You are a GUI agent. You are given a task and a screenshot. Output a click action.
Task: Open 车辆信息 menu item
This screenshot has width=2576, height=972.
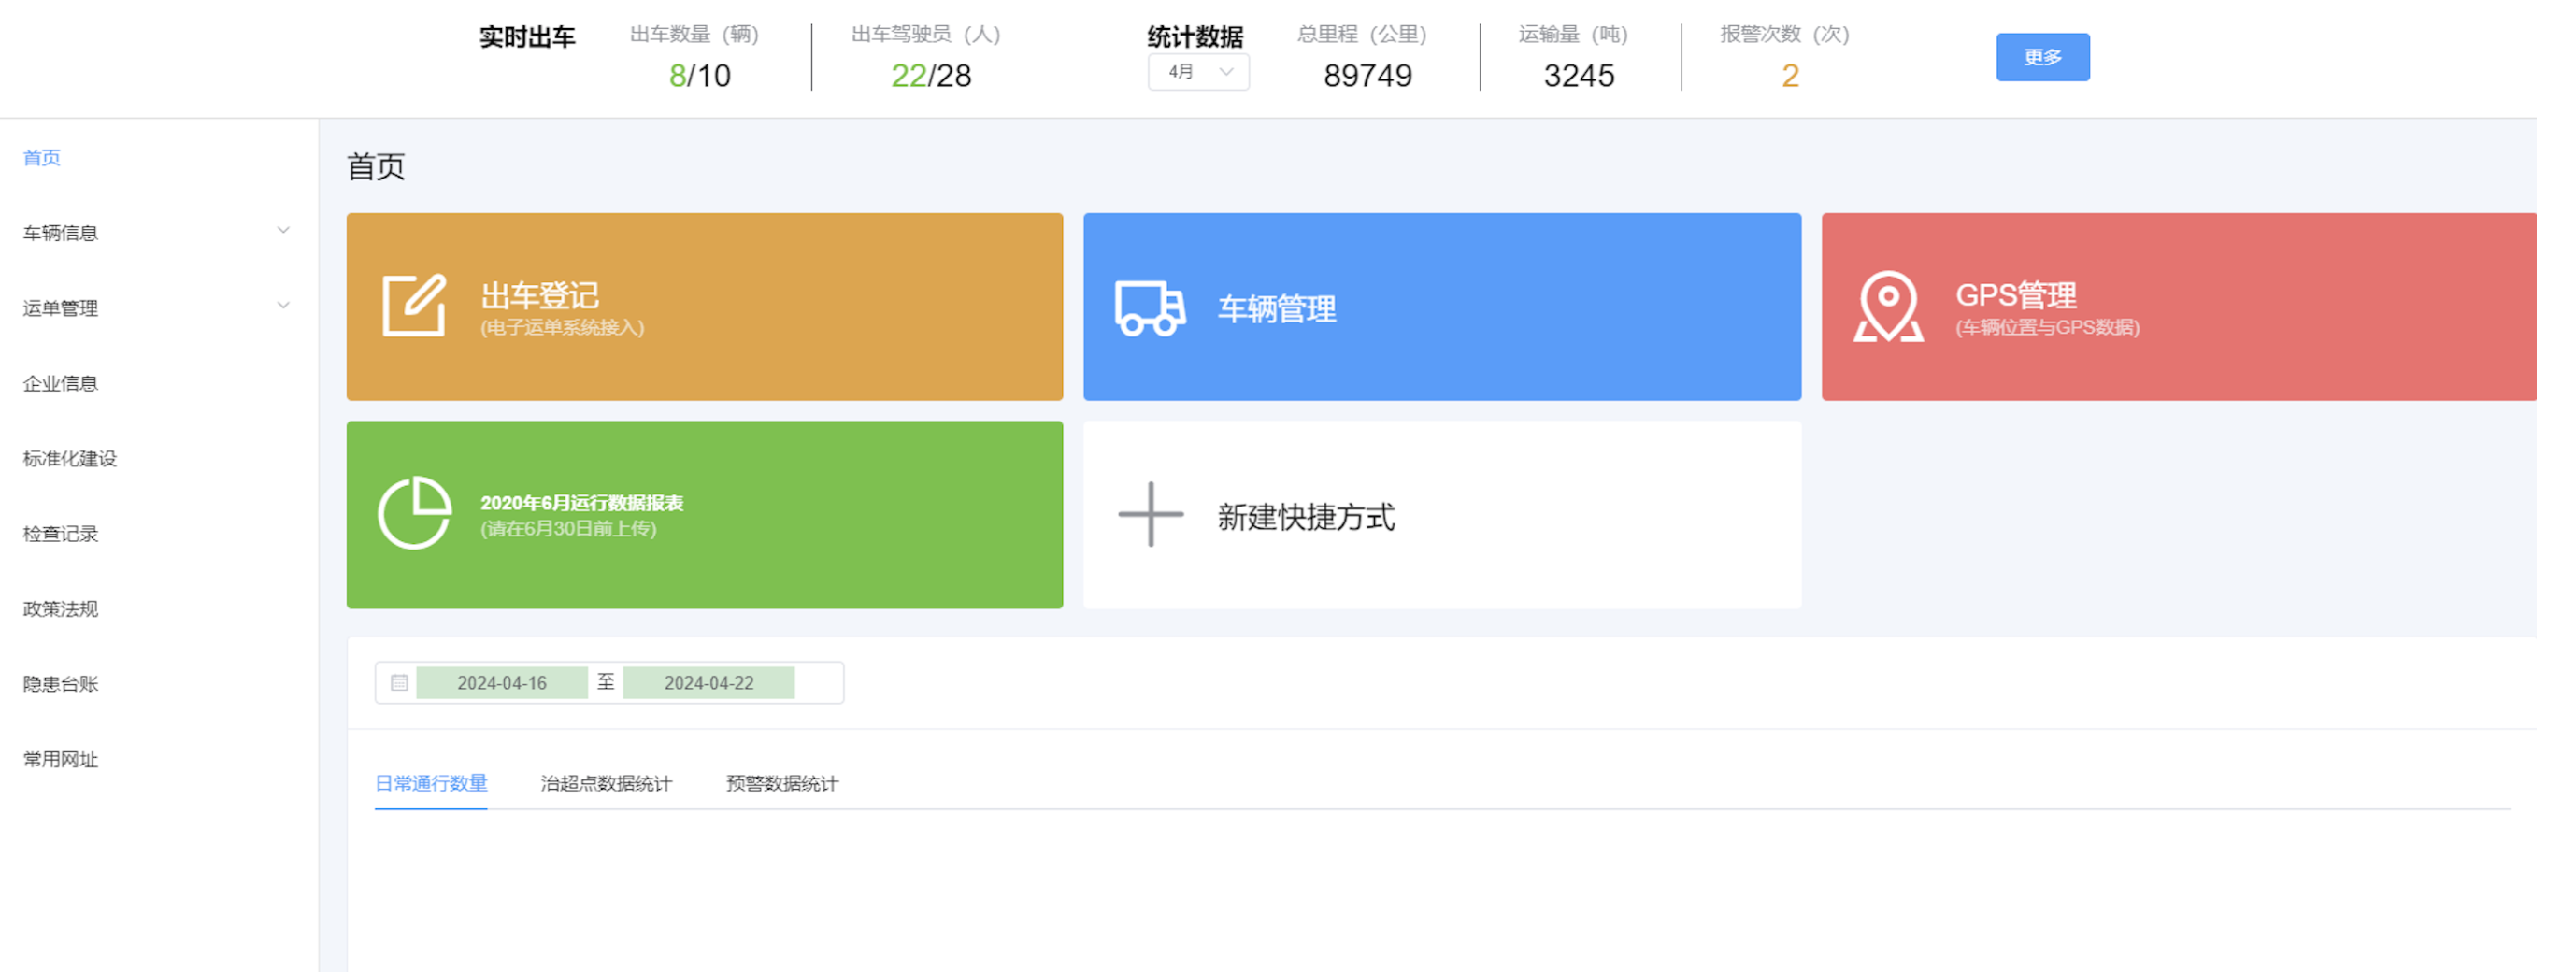point(60,233)
